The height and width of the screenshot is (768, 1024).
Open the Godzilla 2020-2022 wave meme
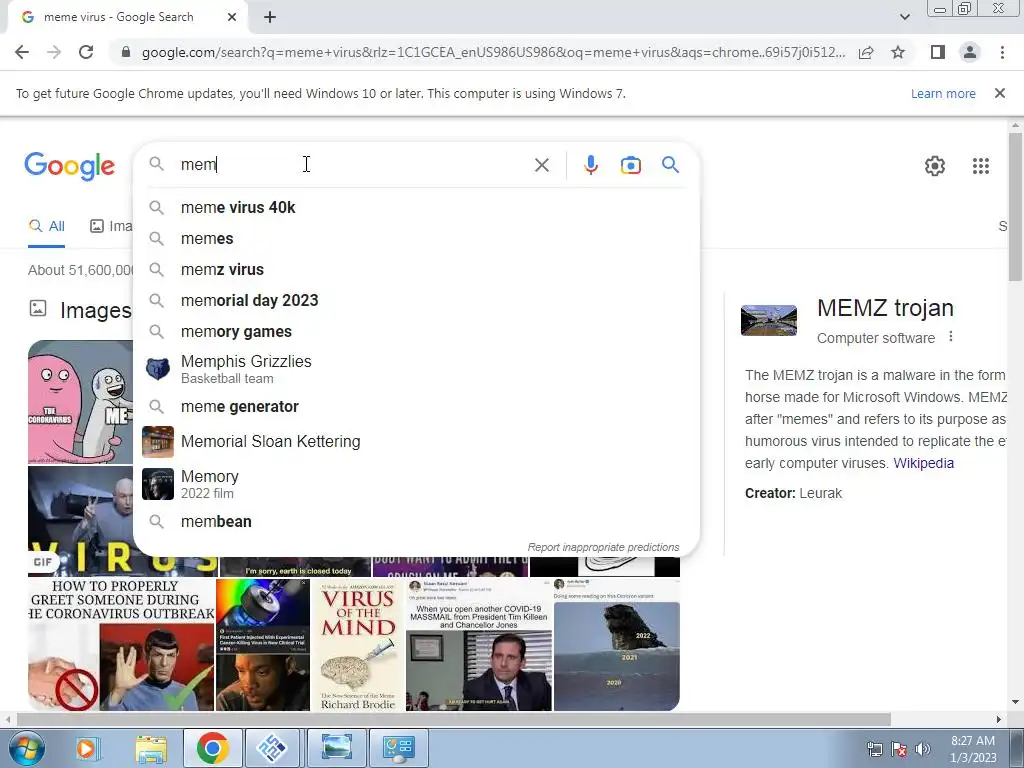click(x=616, y=645)
